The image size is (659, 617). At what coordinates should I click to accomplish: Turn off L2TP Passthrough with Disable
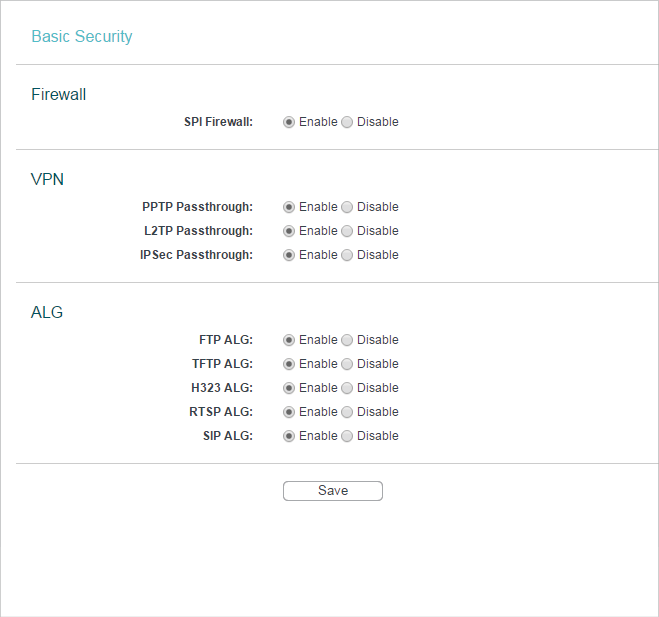tap(347, 231)
